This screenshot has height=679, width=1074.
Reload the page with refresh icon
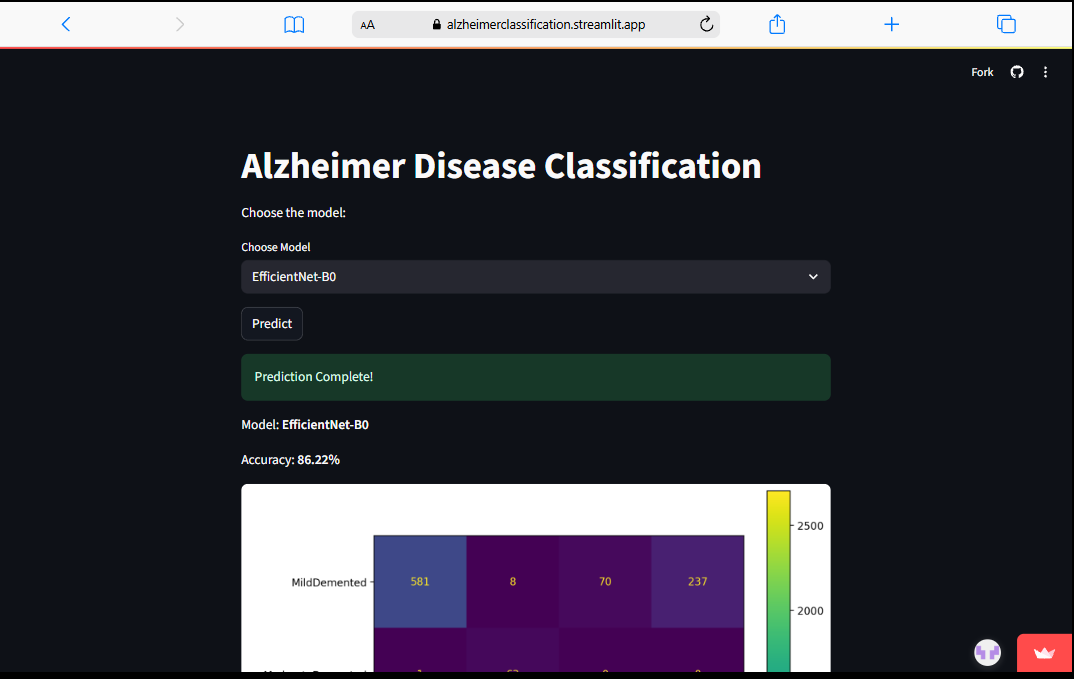click(706, 25)
